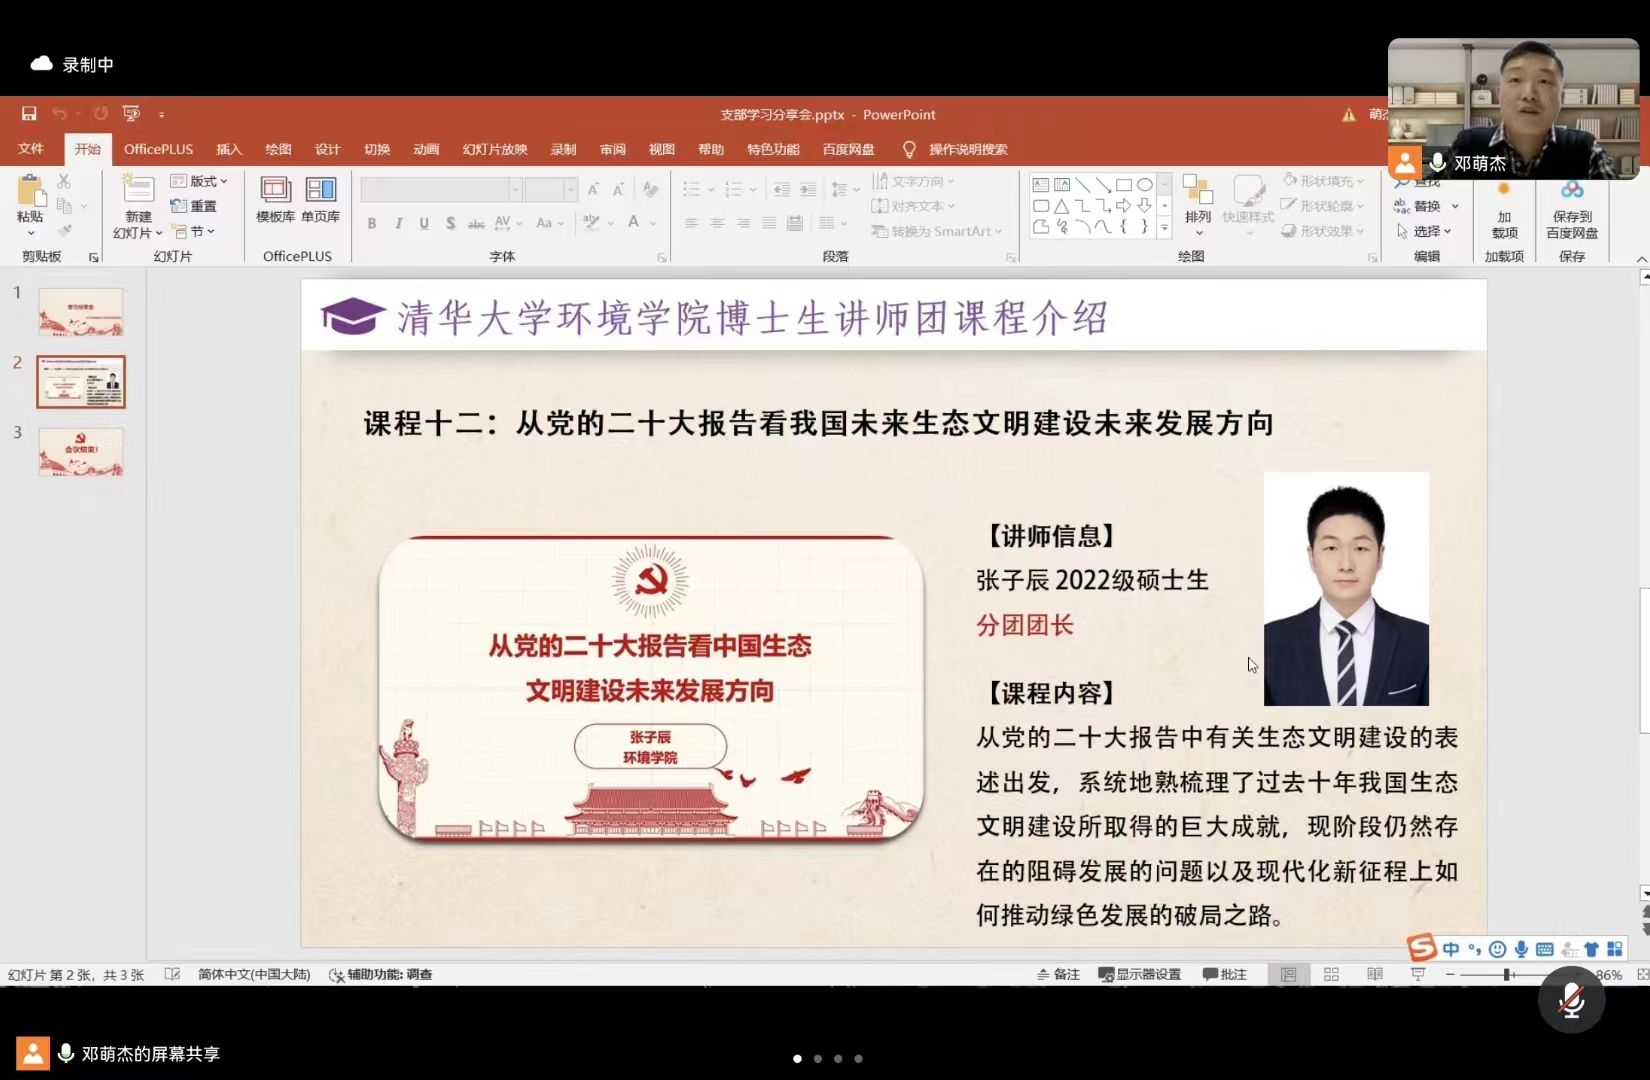Click the 单页库 single page library icon

(x=320, y=199)
